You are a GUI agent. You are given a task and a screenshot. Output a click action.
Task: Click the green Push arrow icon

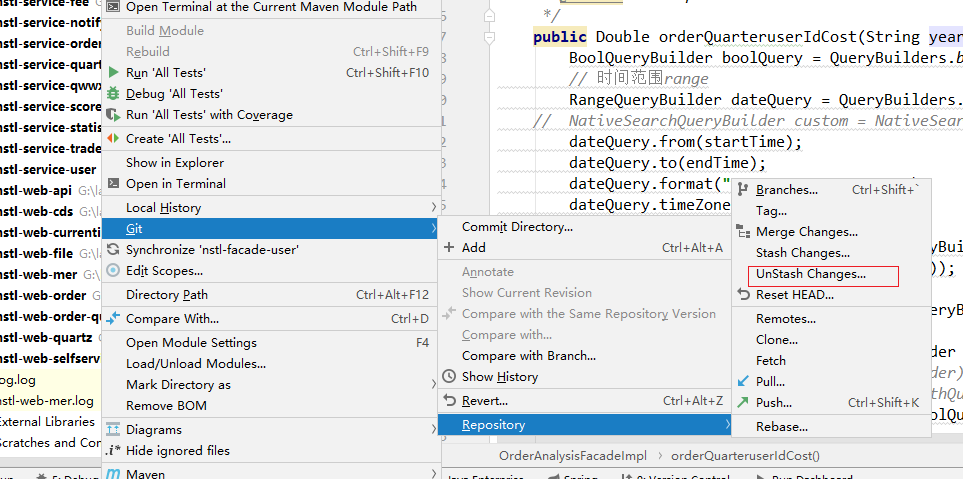[x=744, y=402]
